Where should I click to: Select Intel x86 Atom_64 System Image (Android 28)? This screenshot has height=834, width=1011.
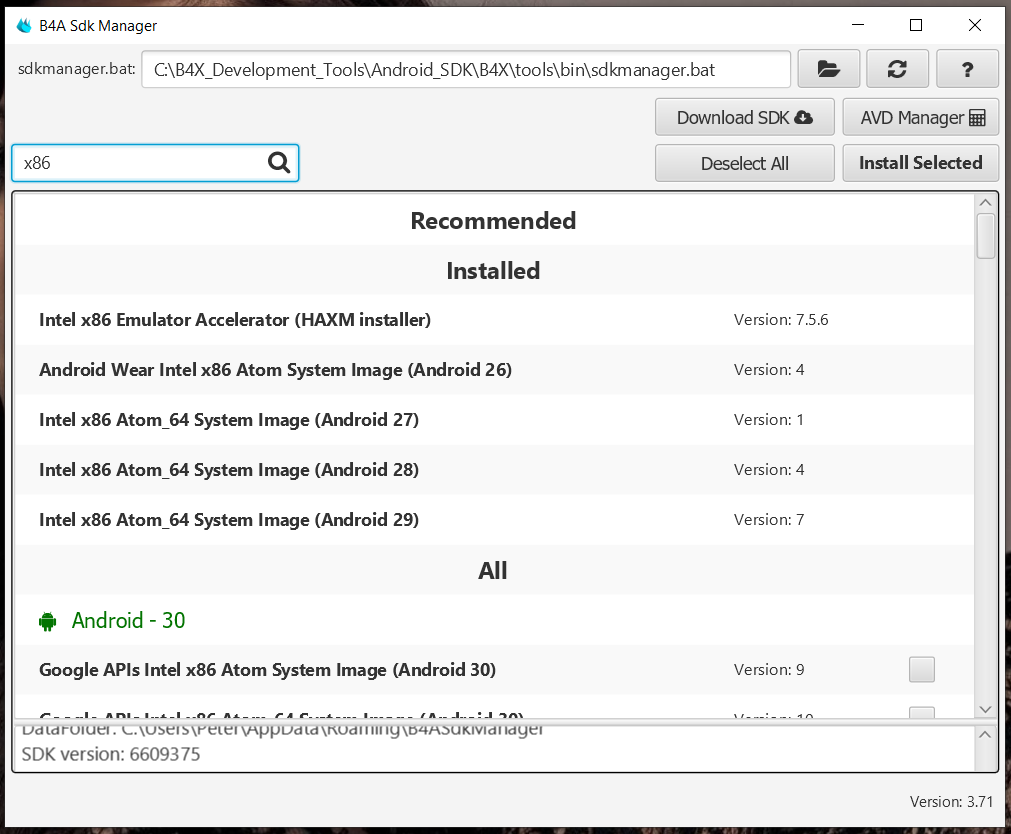point(494,470)
